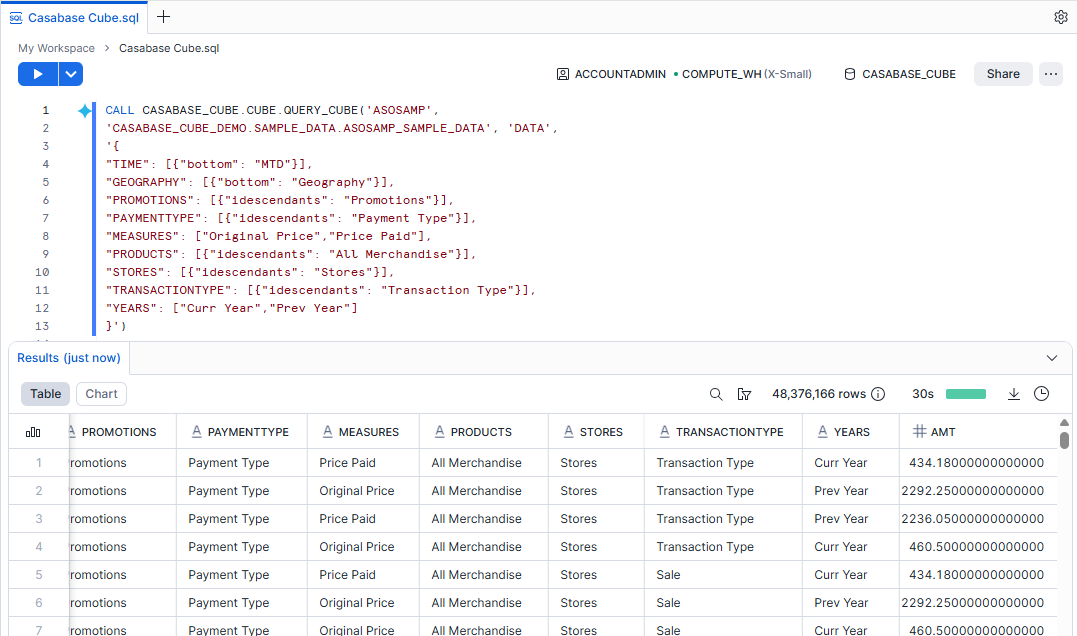This screenshot has height=636, width=1077.
Task: Collapse the Results panel chevron
Action: tap(1052, 358)
